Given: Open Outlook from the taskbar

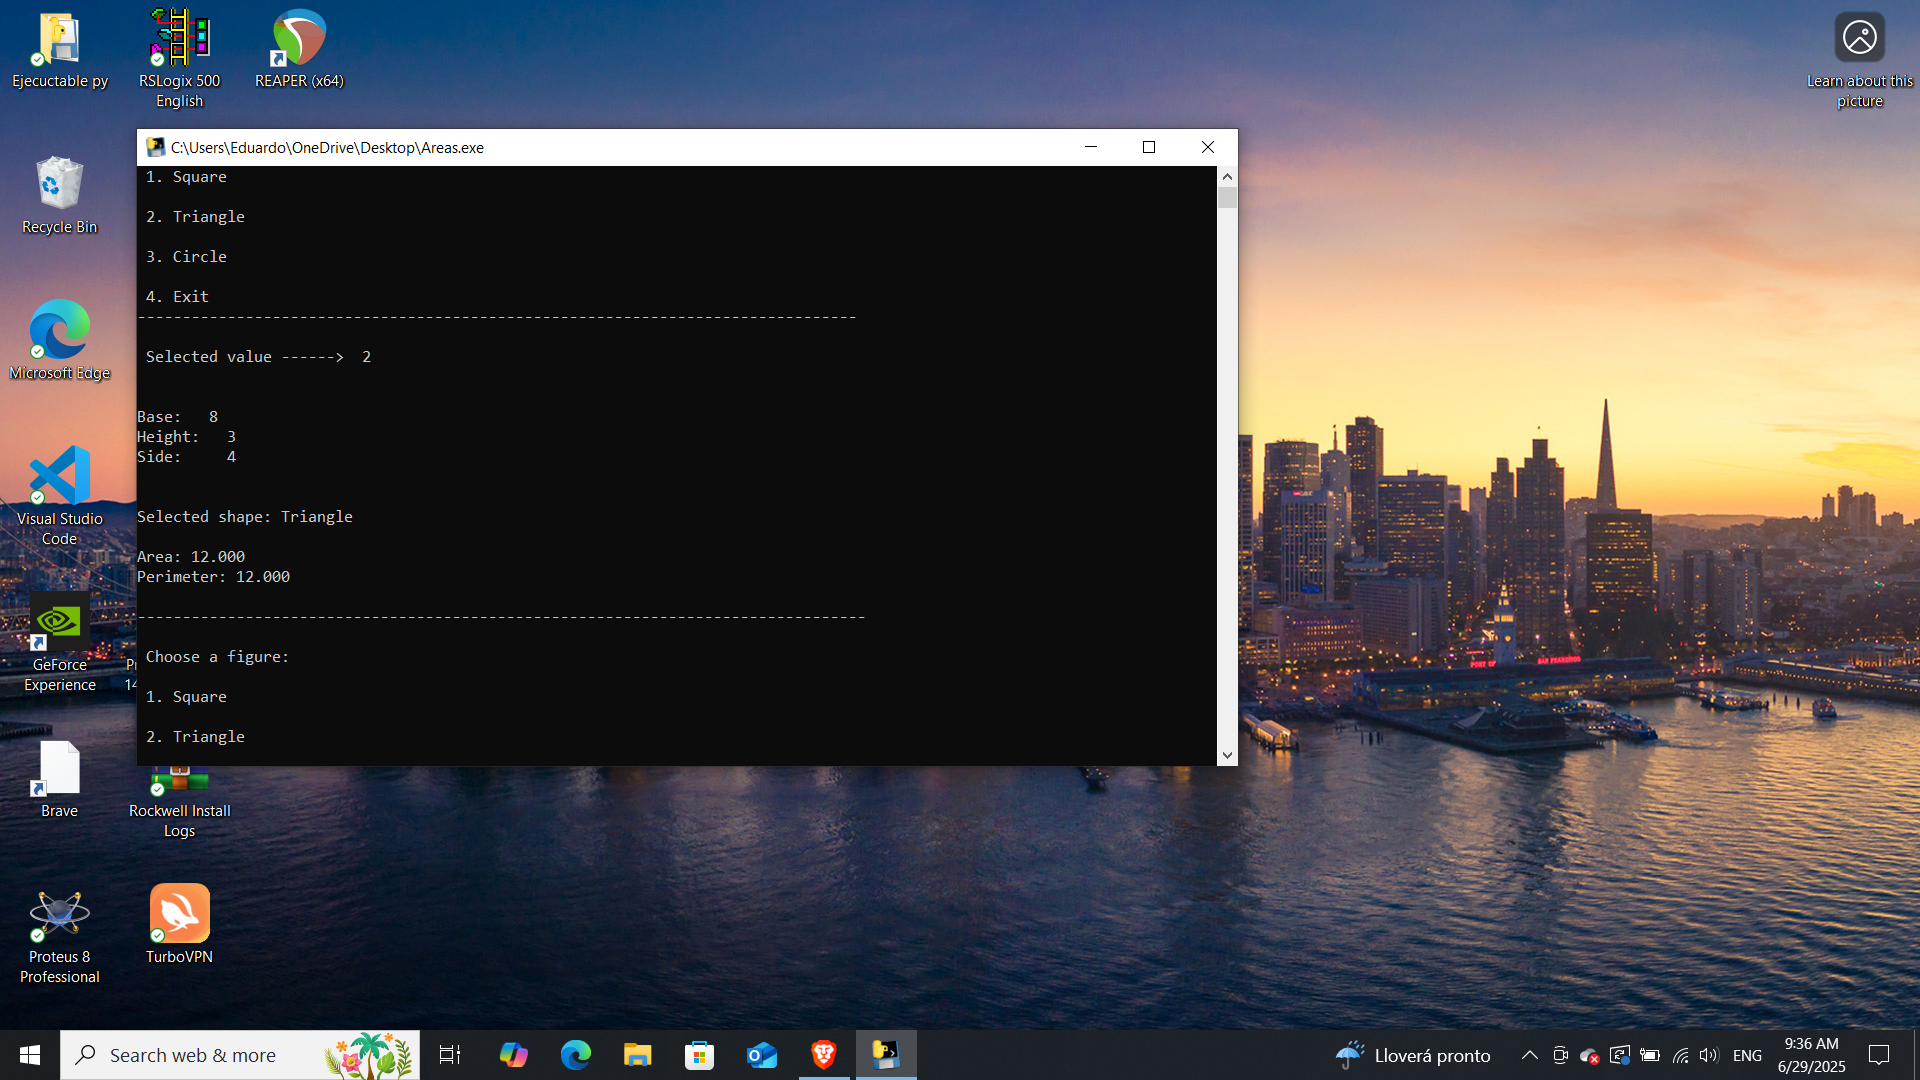Looking at the screenshot, I should [x=761, y=1055].
